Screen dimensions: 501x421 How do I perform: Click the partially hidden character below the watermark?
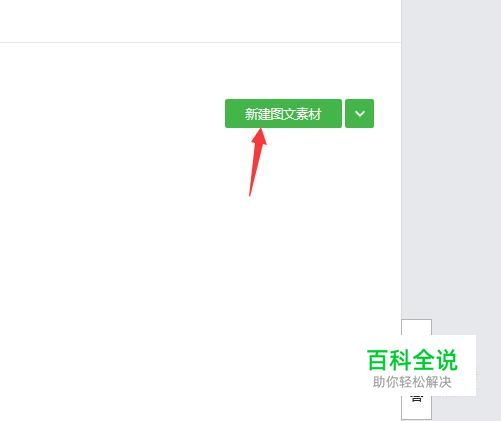[x=416, y=398]
